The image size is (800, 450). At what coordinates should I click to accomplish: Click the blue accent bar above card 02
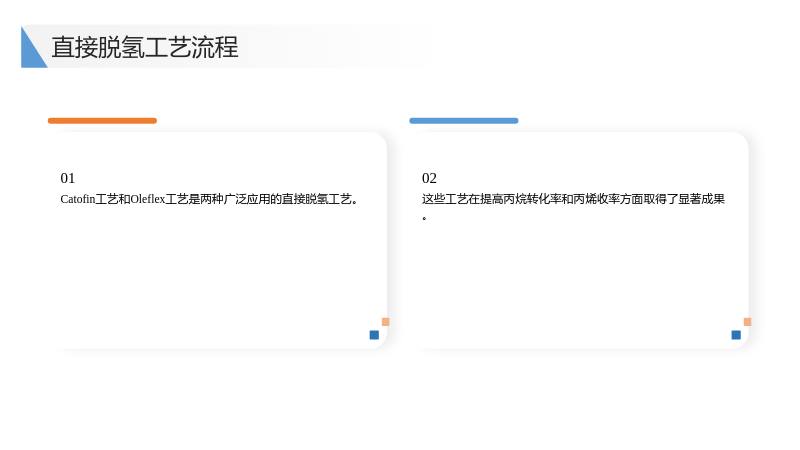click(x=464, y=121)
